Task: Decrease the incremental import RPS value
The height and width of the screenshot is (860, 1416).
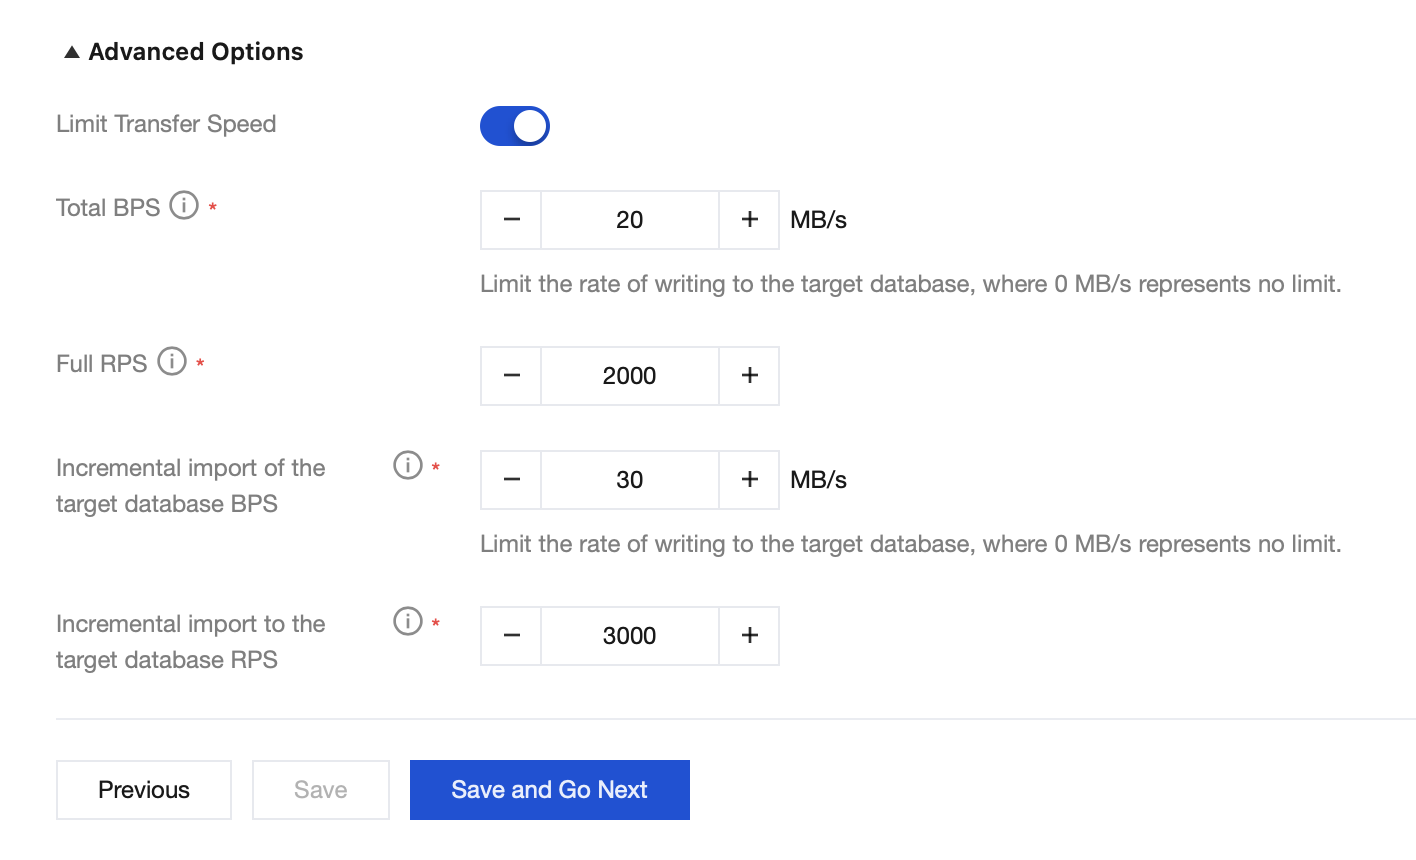Action: pos(511,636)
